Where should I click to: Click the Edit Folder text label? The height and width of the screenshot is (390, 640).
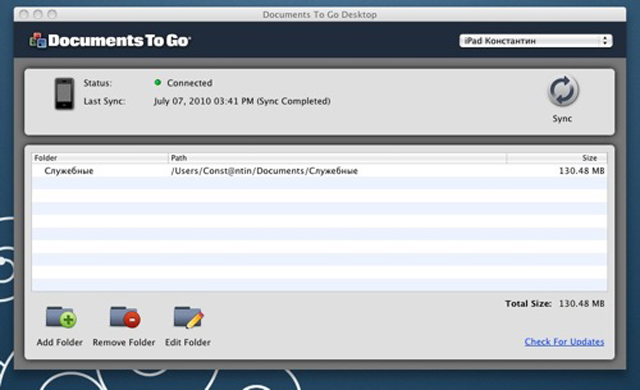tap(188, 342)
